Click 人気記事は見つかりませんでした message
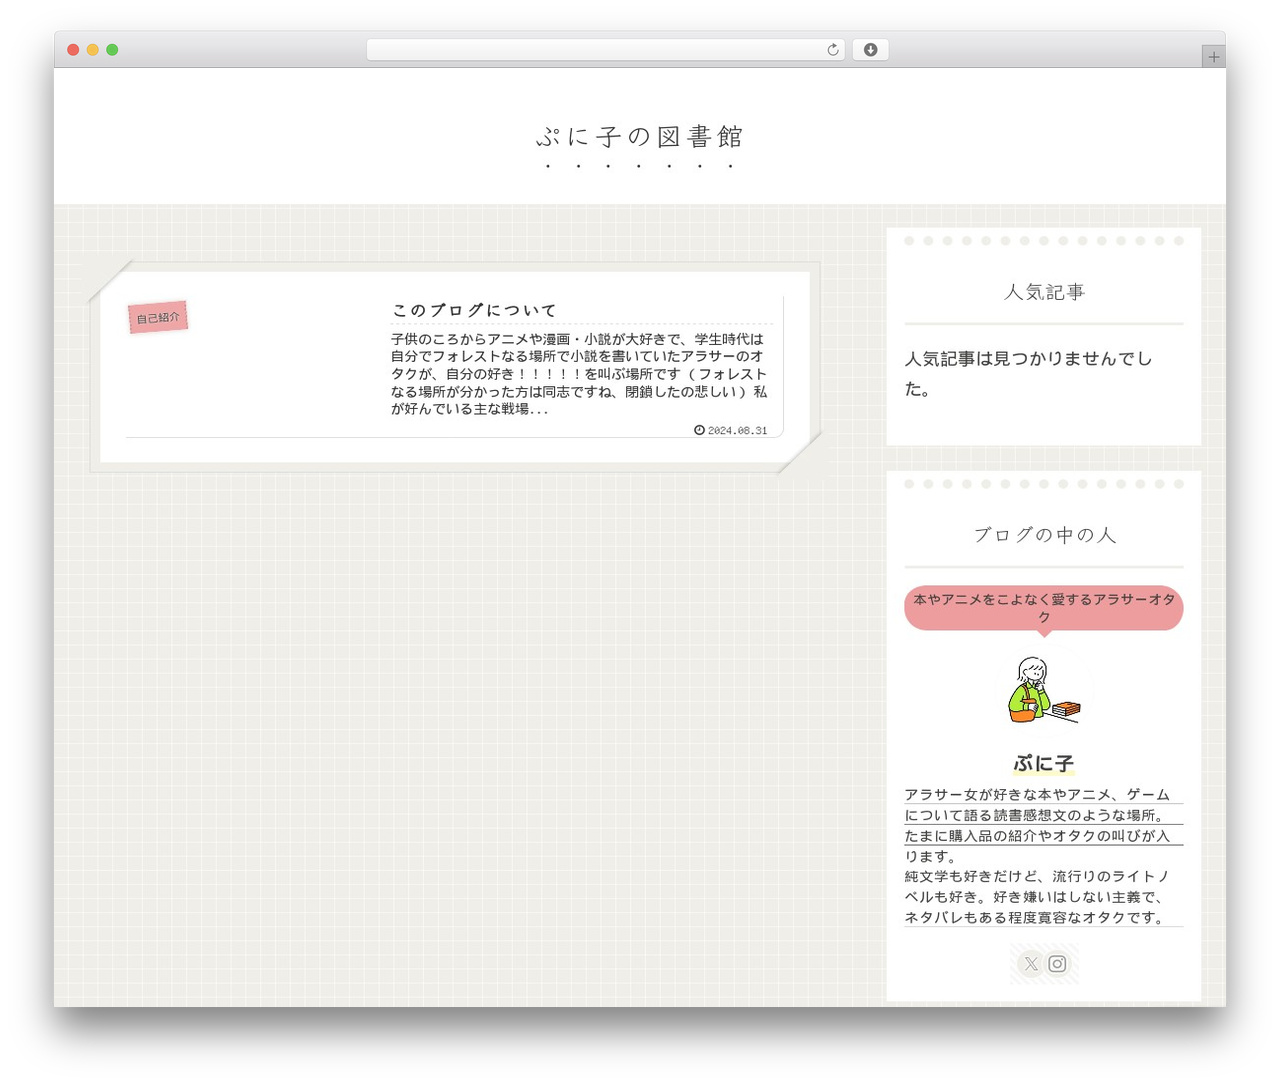Viewport: 1280px width, 1084px height. tap(1030, 373)
